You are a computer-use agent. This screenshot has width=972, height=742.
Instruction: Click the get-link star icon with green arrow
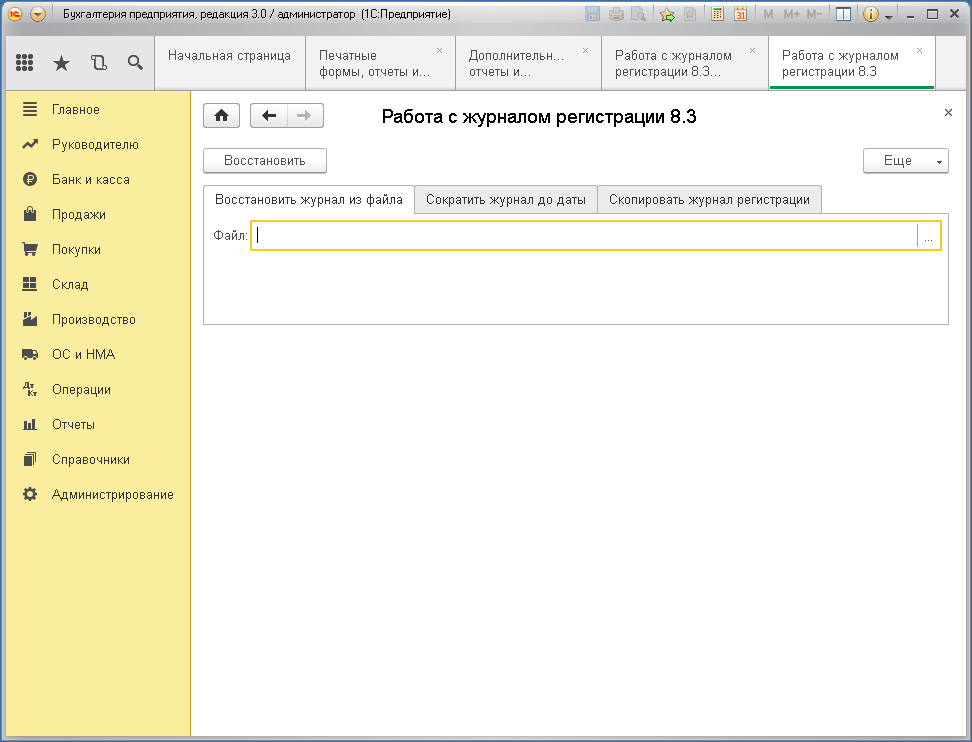click(x=667, y=14)
